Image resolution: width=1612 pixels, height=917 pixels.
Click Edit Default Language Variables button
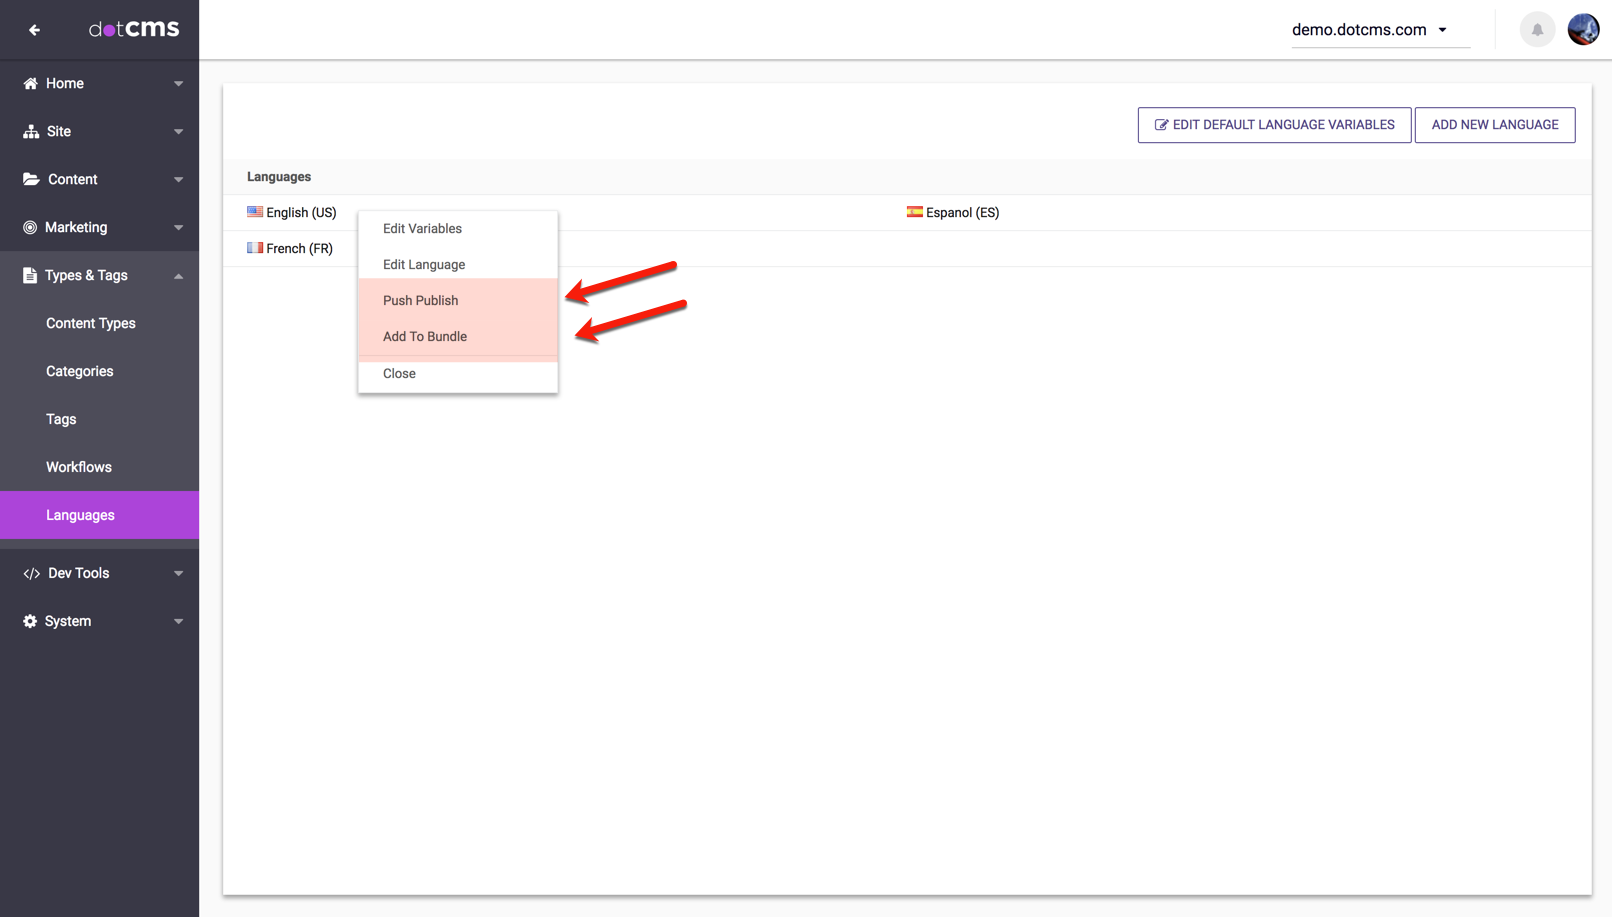click(x=1274, y=125)
